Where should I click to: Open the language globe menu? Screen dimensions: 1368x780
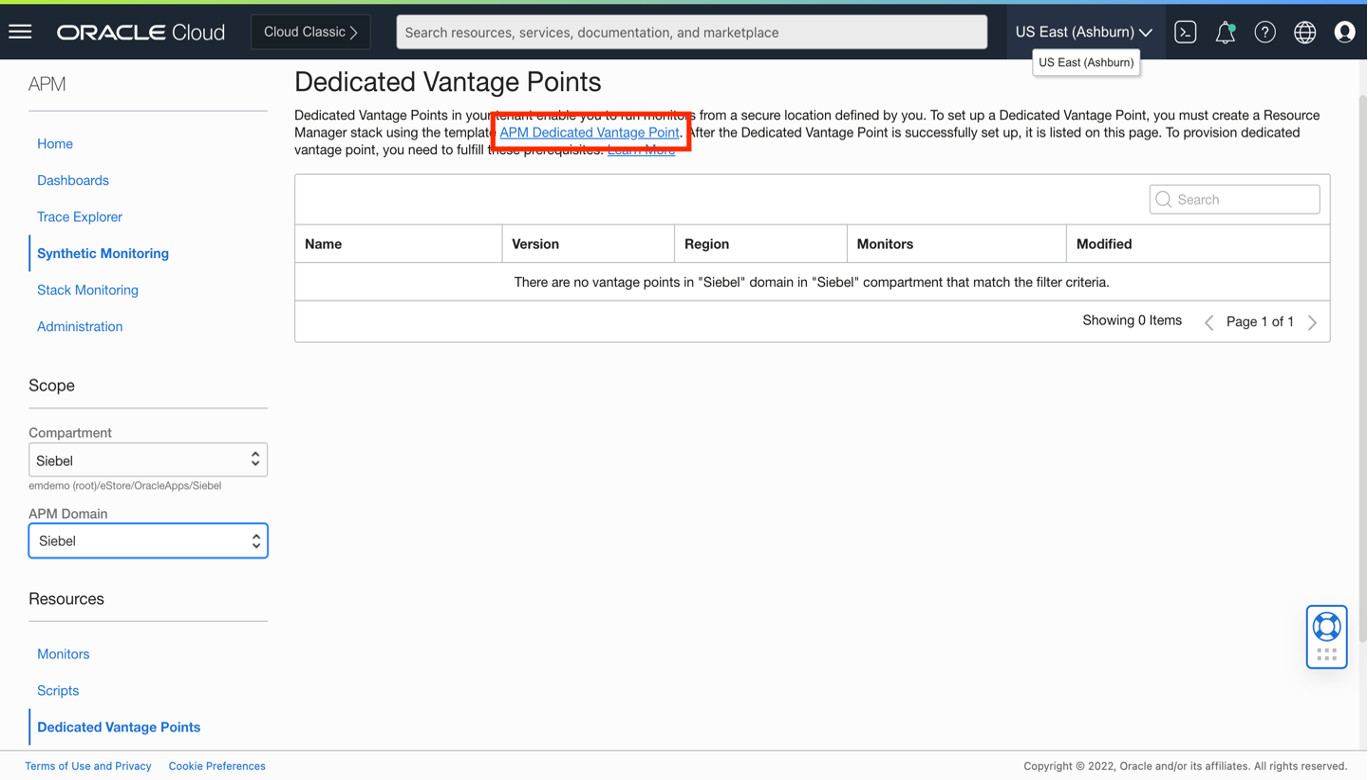coord(1305,32)
